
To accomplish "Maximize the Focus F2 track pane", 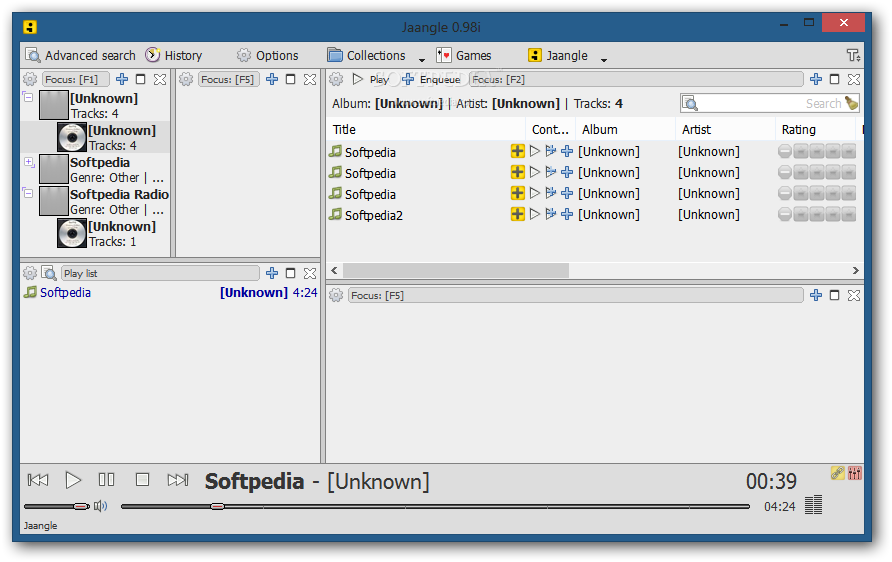I will pos(835,79).
